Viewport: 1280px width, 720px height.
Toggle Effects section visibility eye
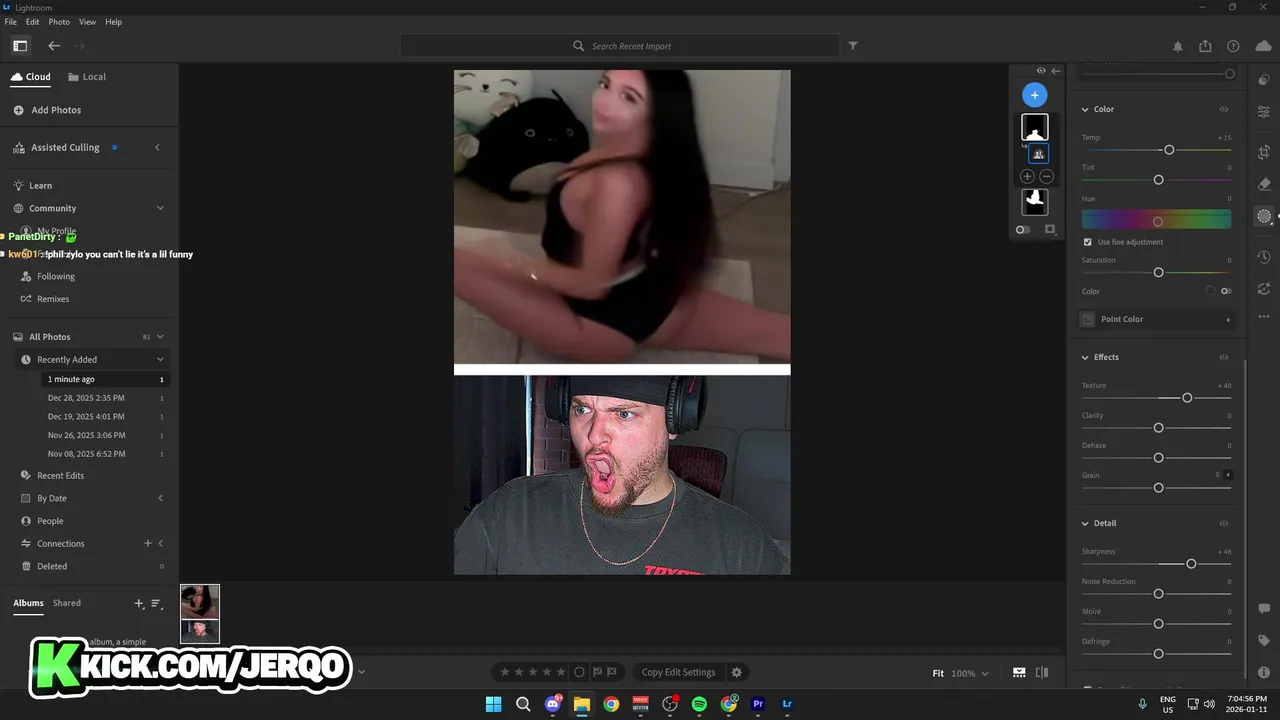[x=1223, y=357]
